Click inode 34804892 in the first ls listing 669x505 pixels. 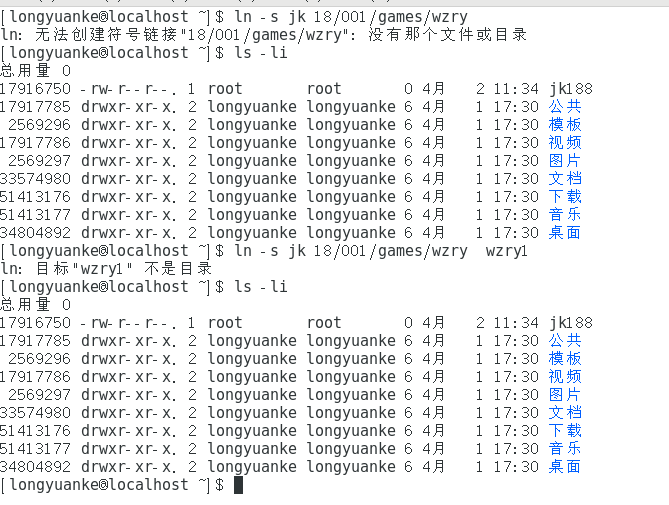point(35,233)
